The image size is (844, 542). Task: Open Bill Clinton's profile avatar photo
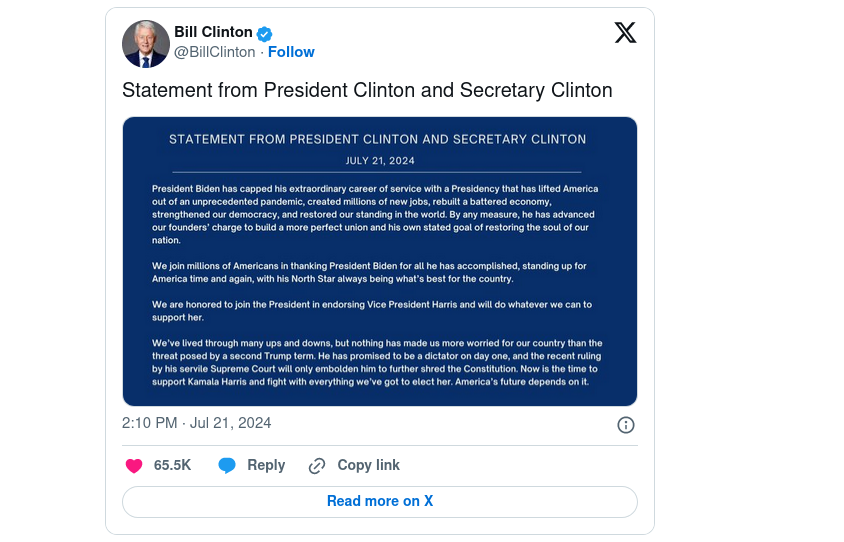(146, 44)
